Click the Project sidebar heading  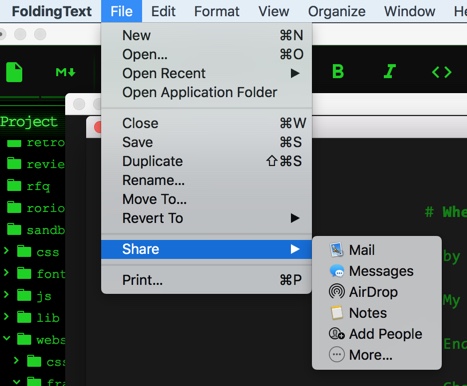coord(29,122)
